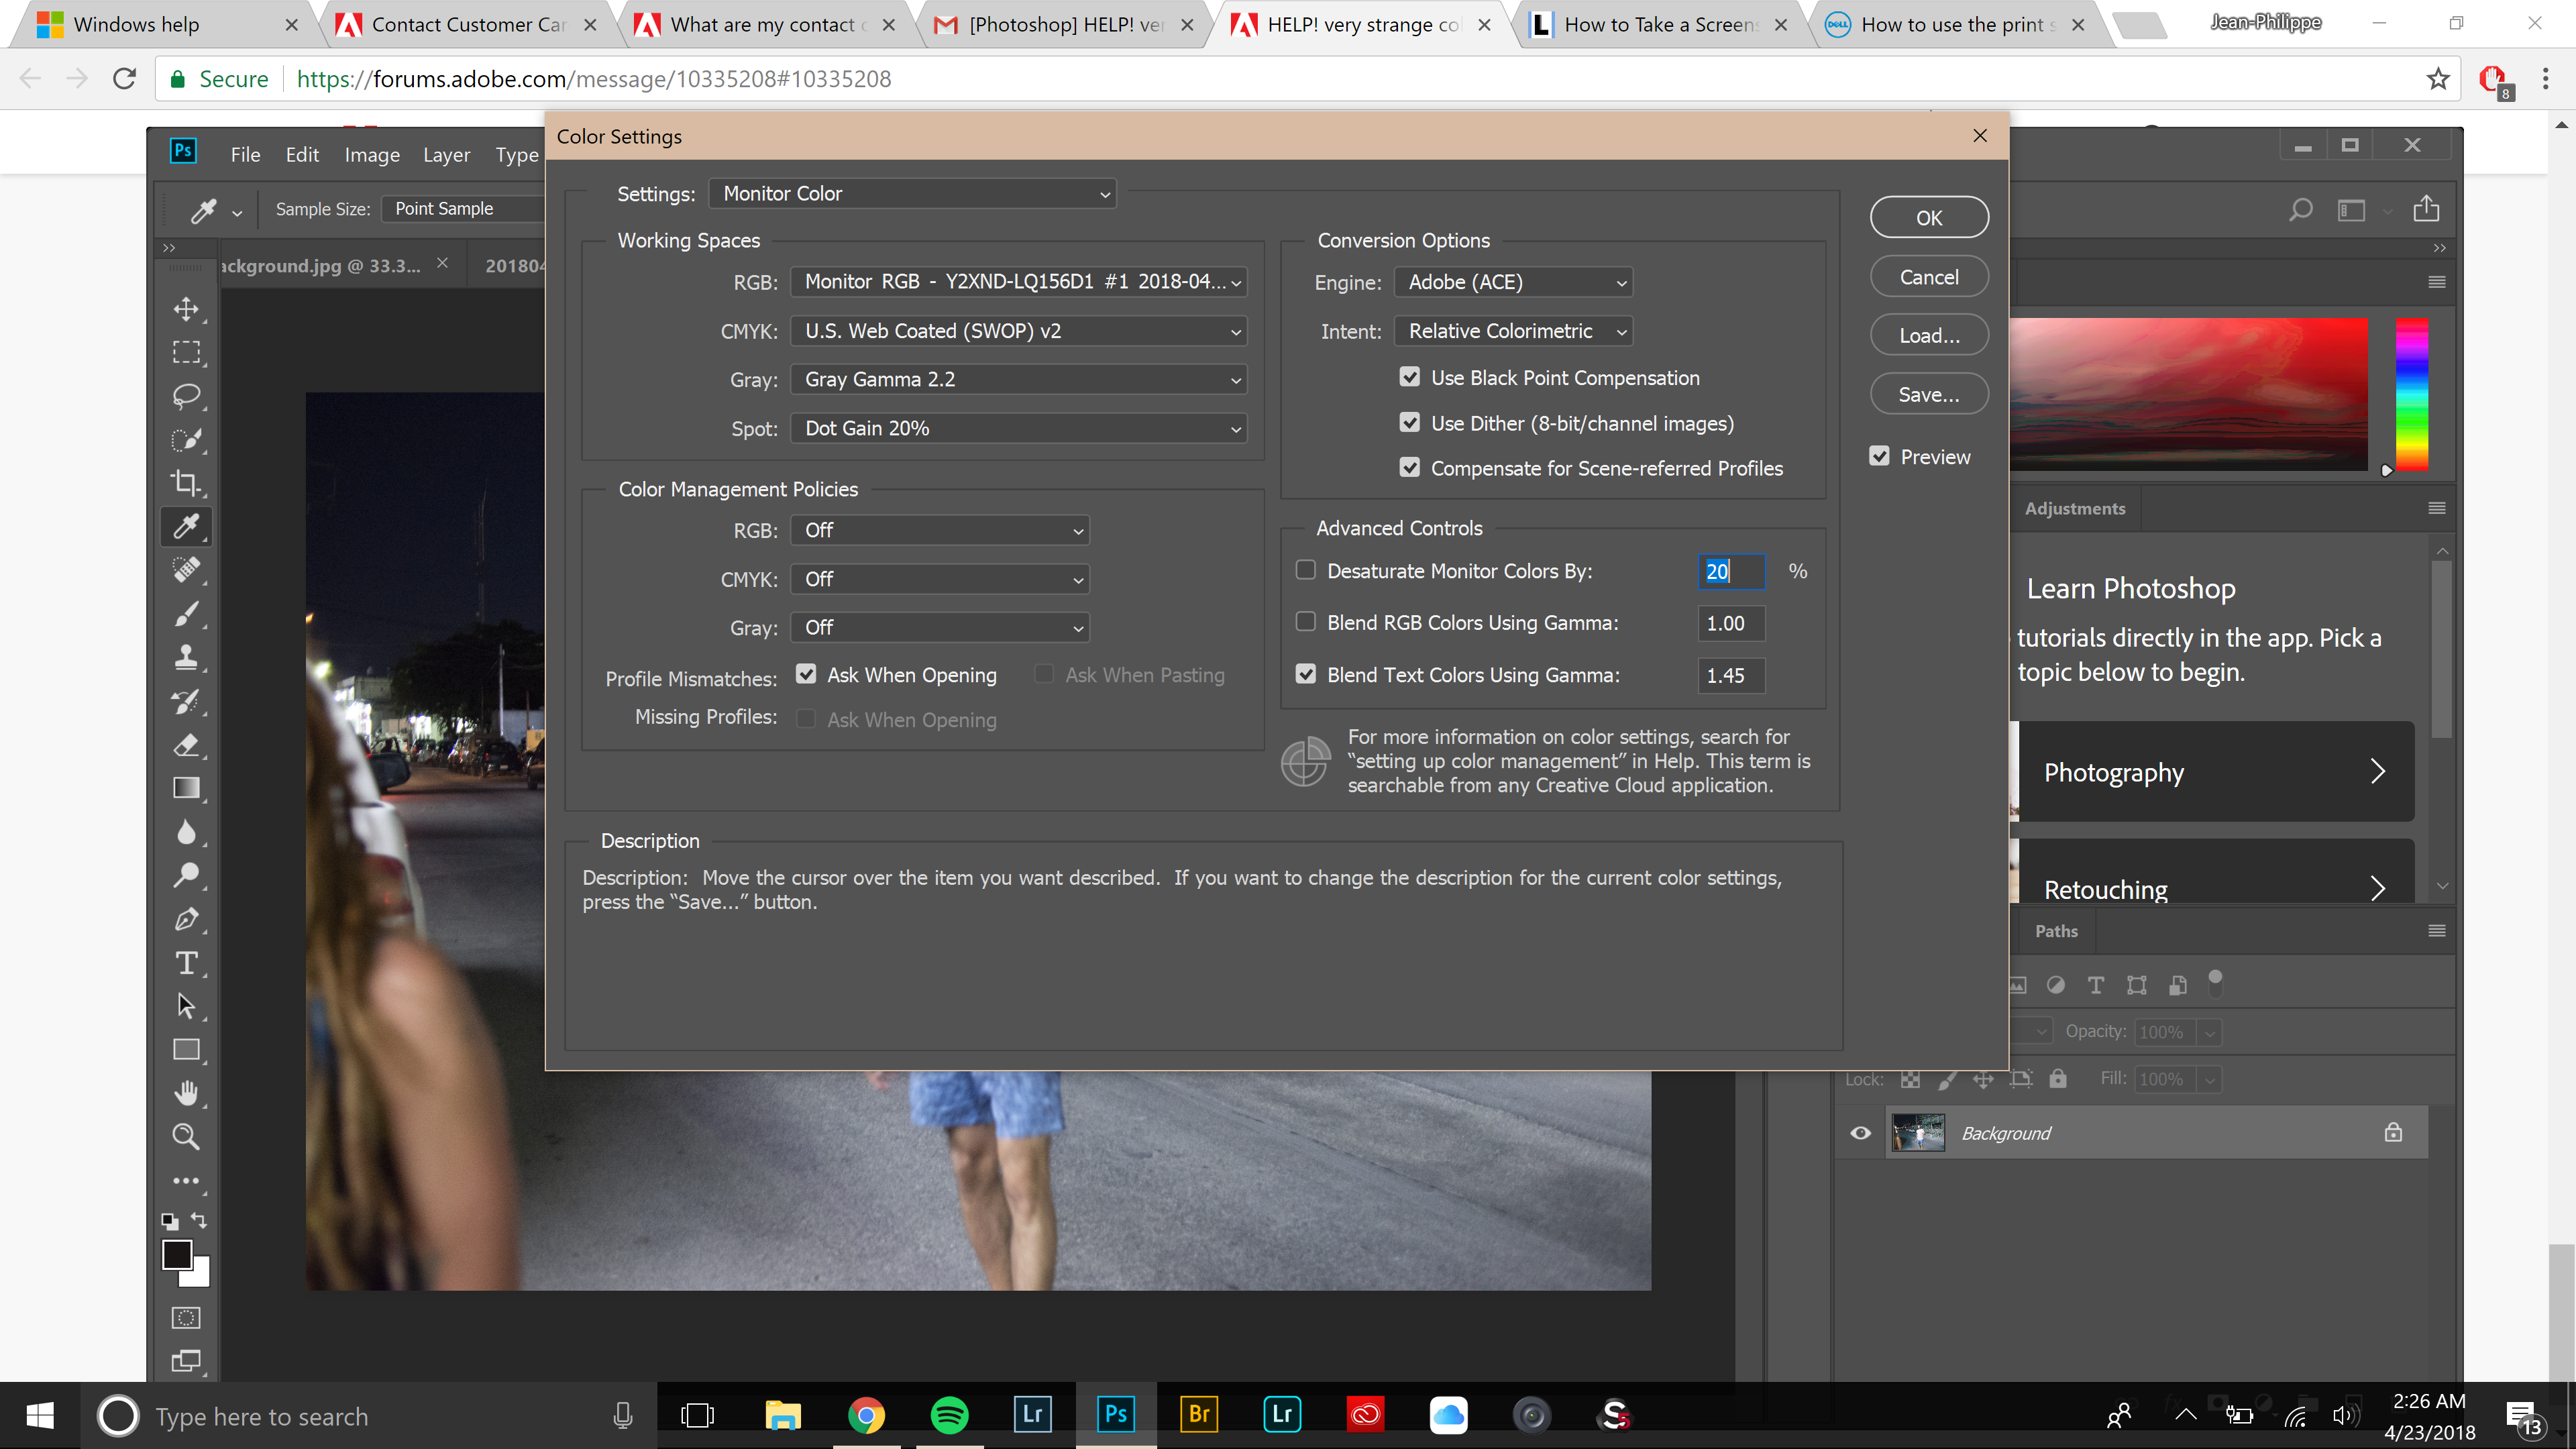
Task: Uncheck Use Dither (8-bit/channel images)
Action: click(1409, 423)
